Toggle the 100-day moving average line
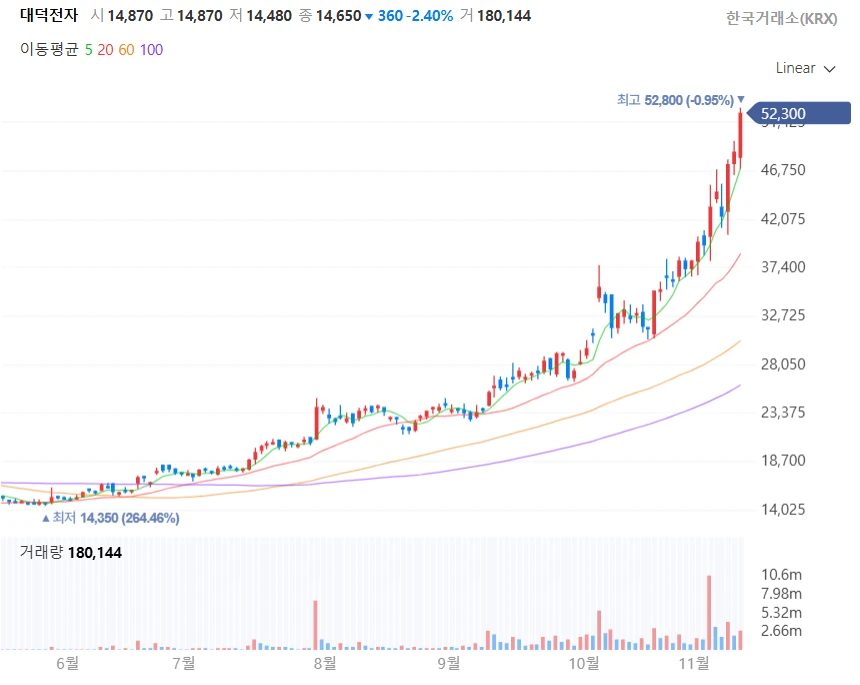Viewport: 860px width, 685px height. click(151, 49)
